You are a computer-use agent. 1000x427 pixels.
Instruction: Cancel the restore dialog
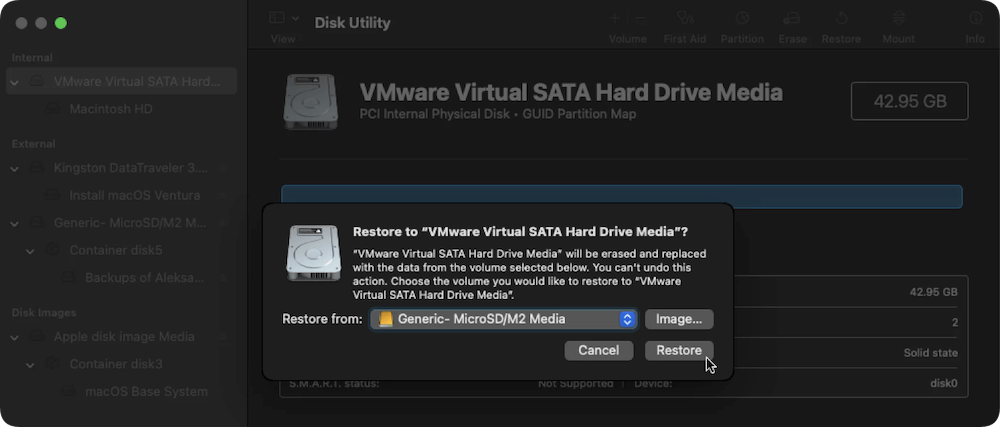599,351
